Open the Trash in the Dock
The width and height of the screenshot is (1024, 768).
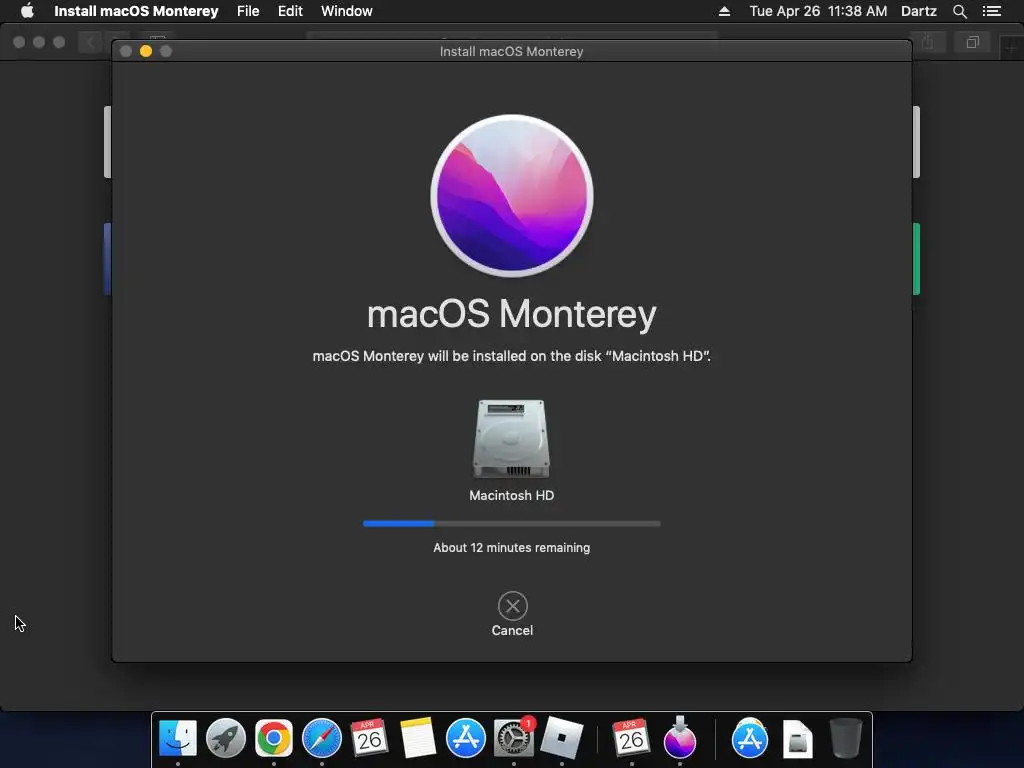click(846, 738)
